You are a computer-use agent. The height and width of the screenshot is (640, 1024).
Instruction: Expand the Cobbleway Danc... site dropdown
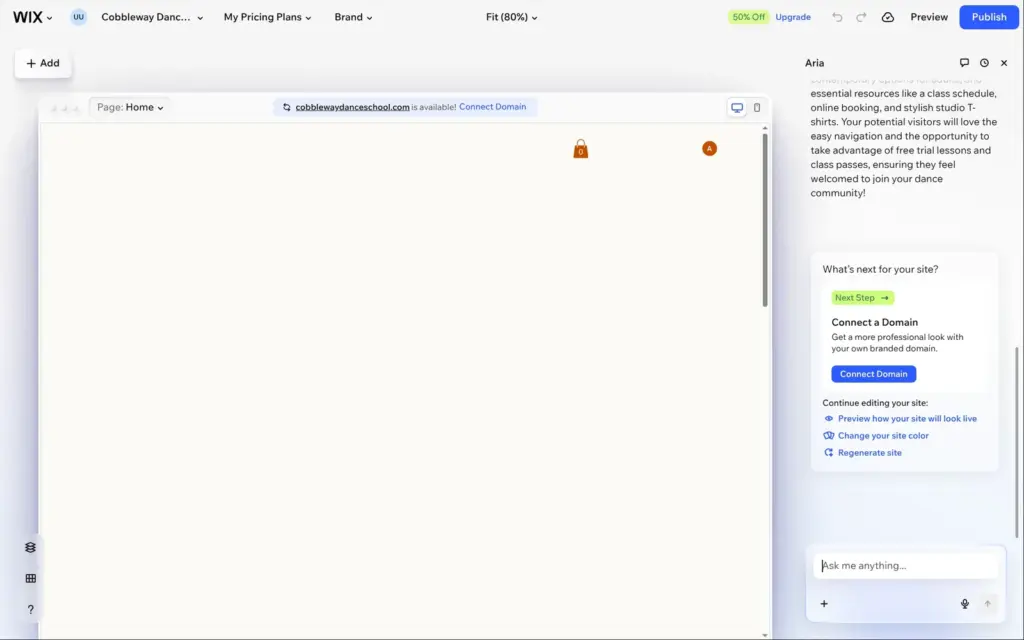(152, 18)
